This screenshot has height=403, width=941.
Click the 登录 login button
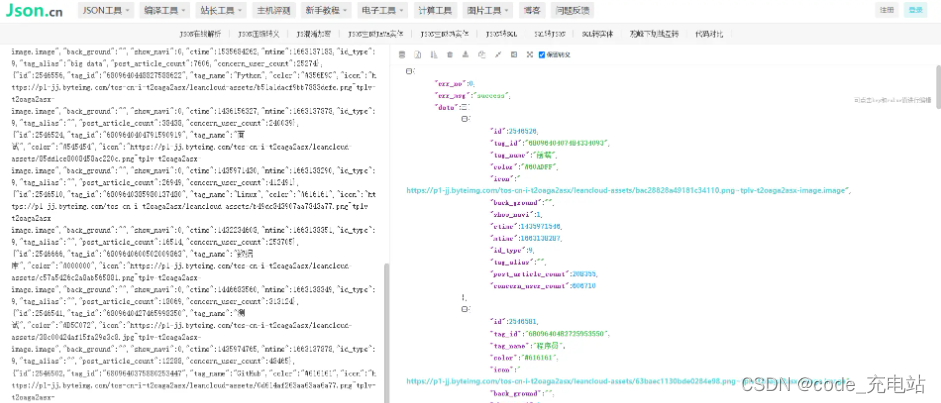pos(915,10)
